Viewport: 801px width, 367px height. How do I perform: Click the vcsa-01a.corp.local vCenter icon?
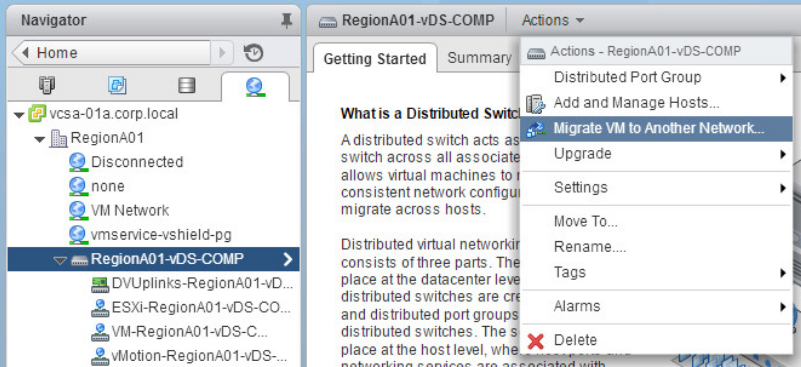click(x=36, y=113)
